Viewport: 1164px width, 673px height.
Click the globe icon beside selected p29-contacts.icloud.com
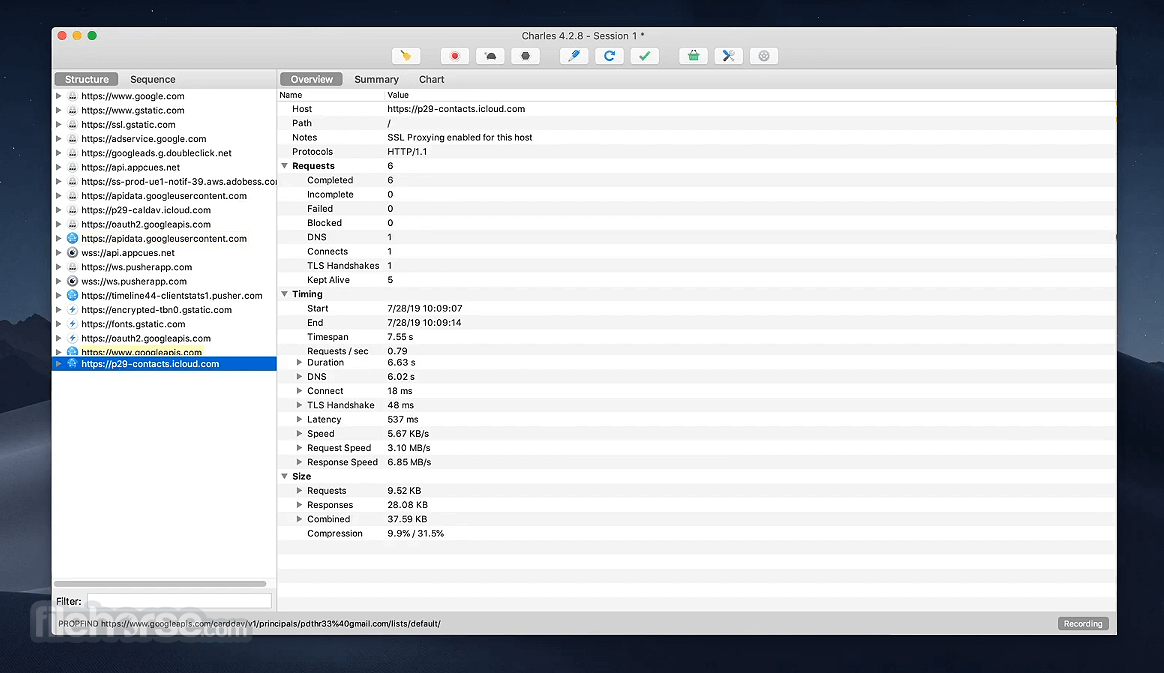tap(72, 364)
